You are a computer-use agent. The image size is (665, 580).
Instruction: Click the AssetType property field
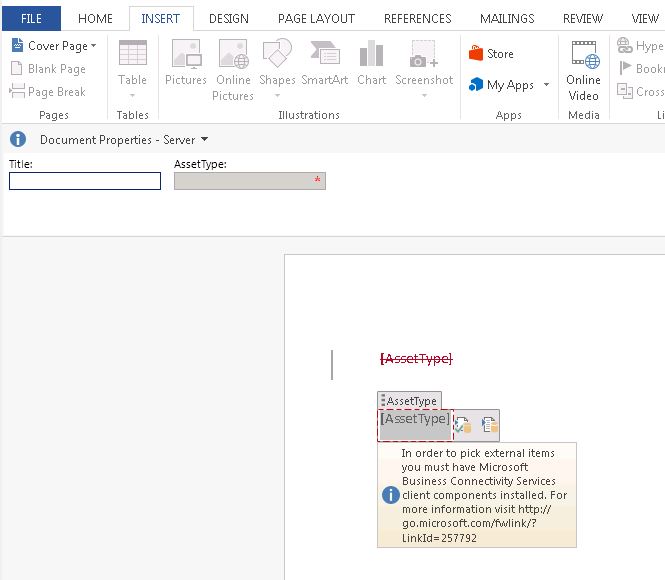click(250, 181)
